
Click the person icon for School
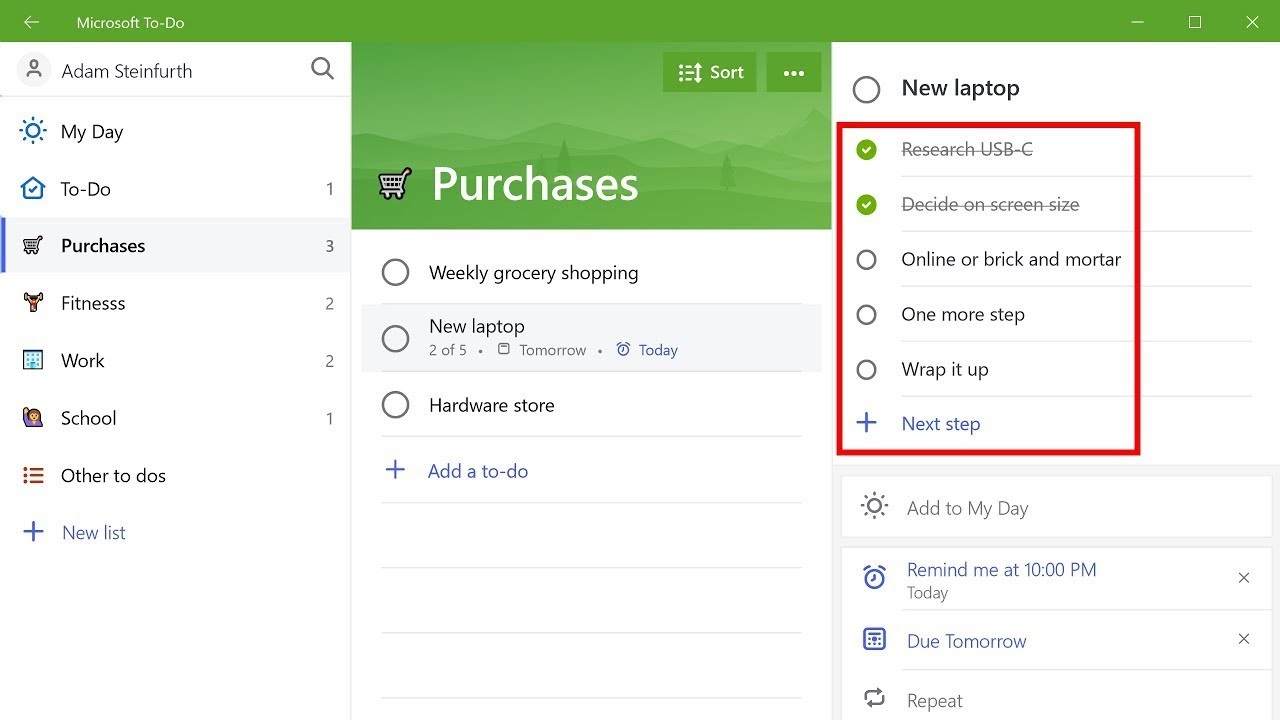click(33, 418)
